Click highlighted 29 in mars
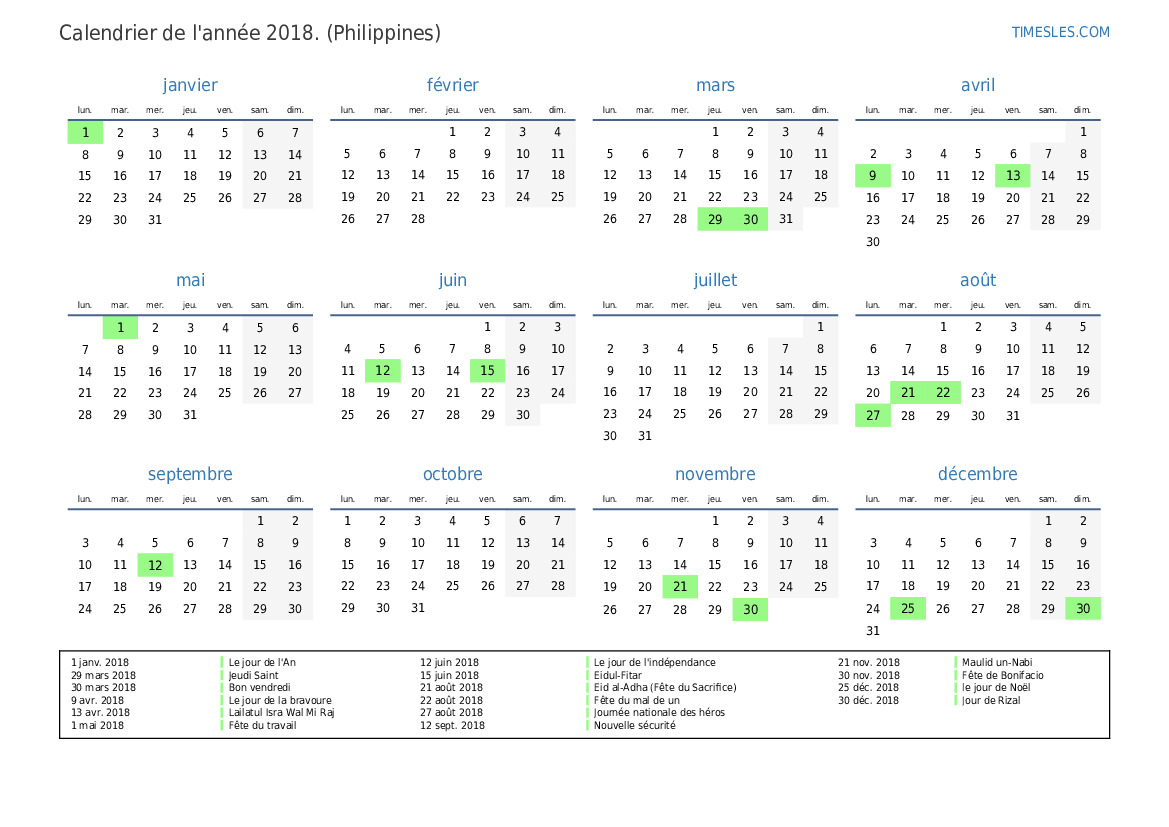Viewport: 1169px width, 827px height. [714, 220]
